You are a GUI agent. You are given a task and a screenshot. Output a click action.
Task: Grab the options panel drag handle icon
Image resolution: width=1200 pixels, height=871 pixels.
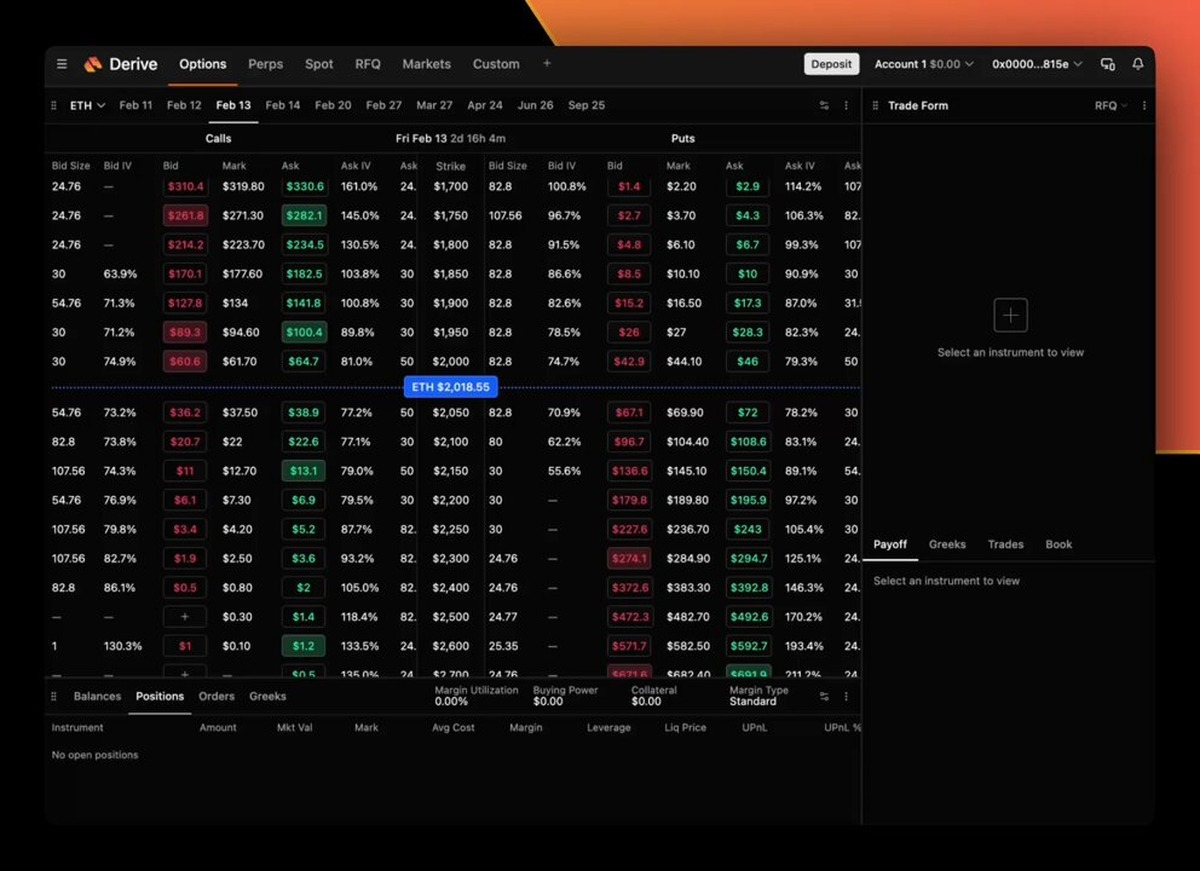click(54, 105)
